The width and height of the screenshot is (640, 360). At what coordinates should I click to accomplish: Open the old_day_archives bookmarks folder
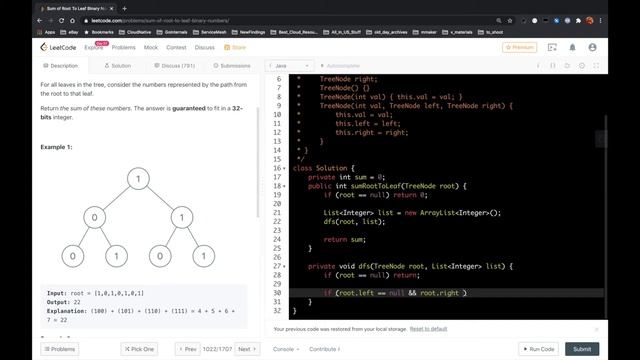pos(387,32)
